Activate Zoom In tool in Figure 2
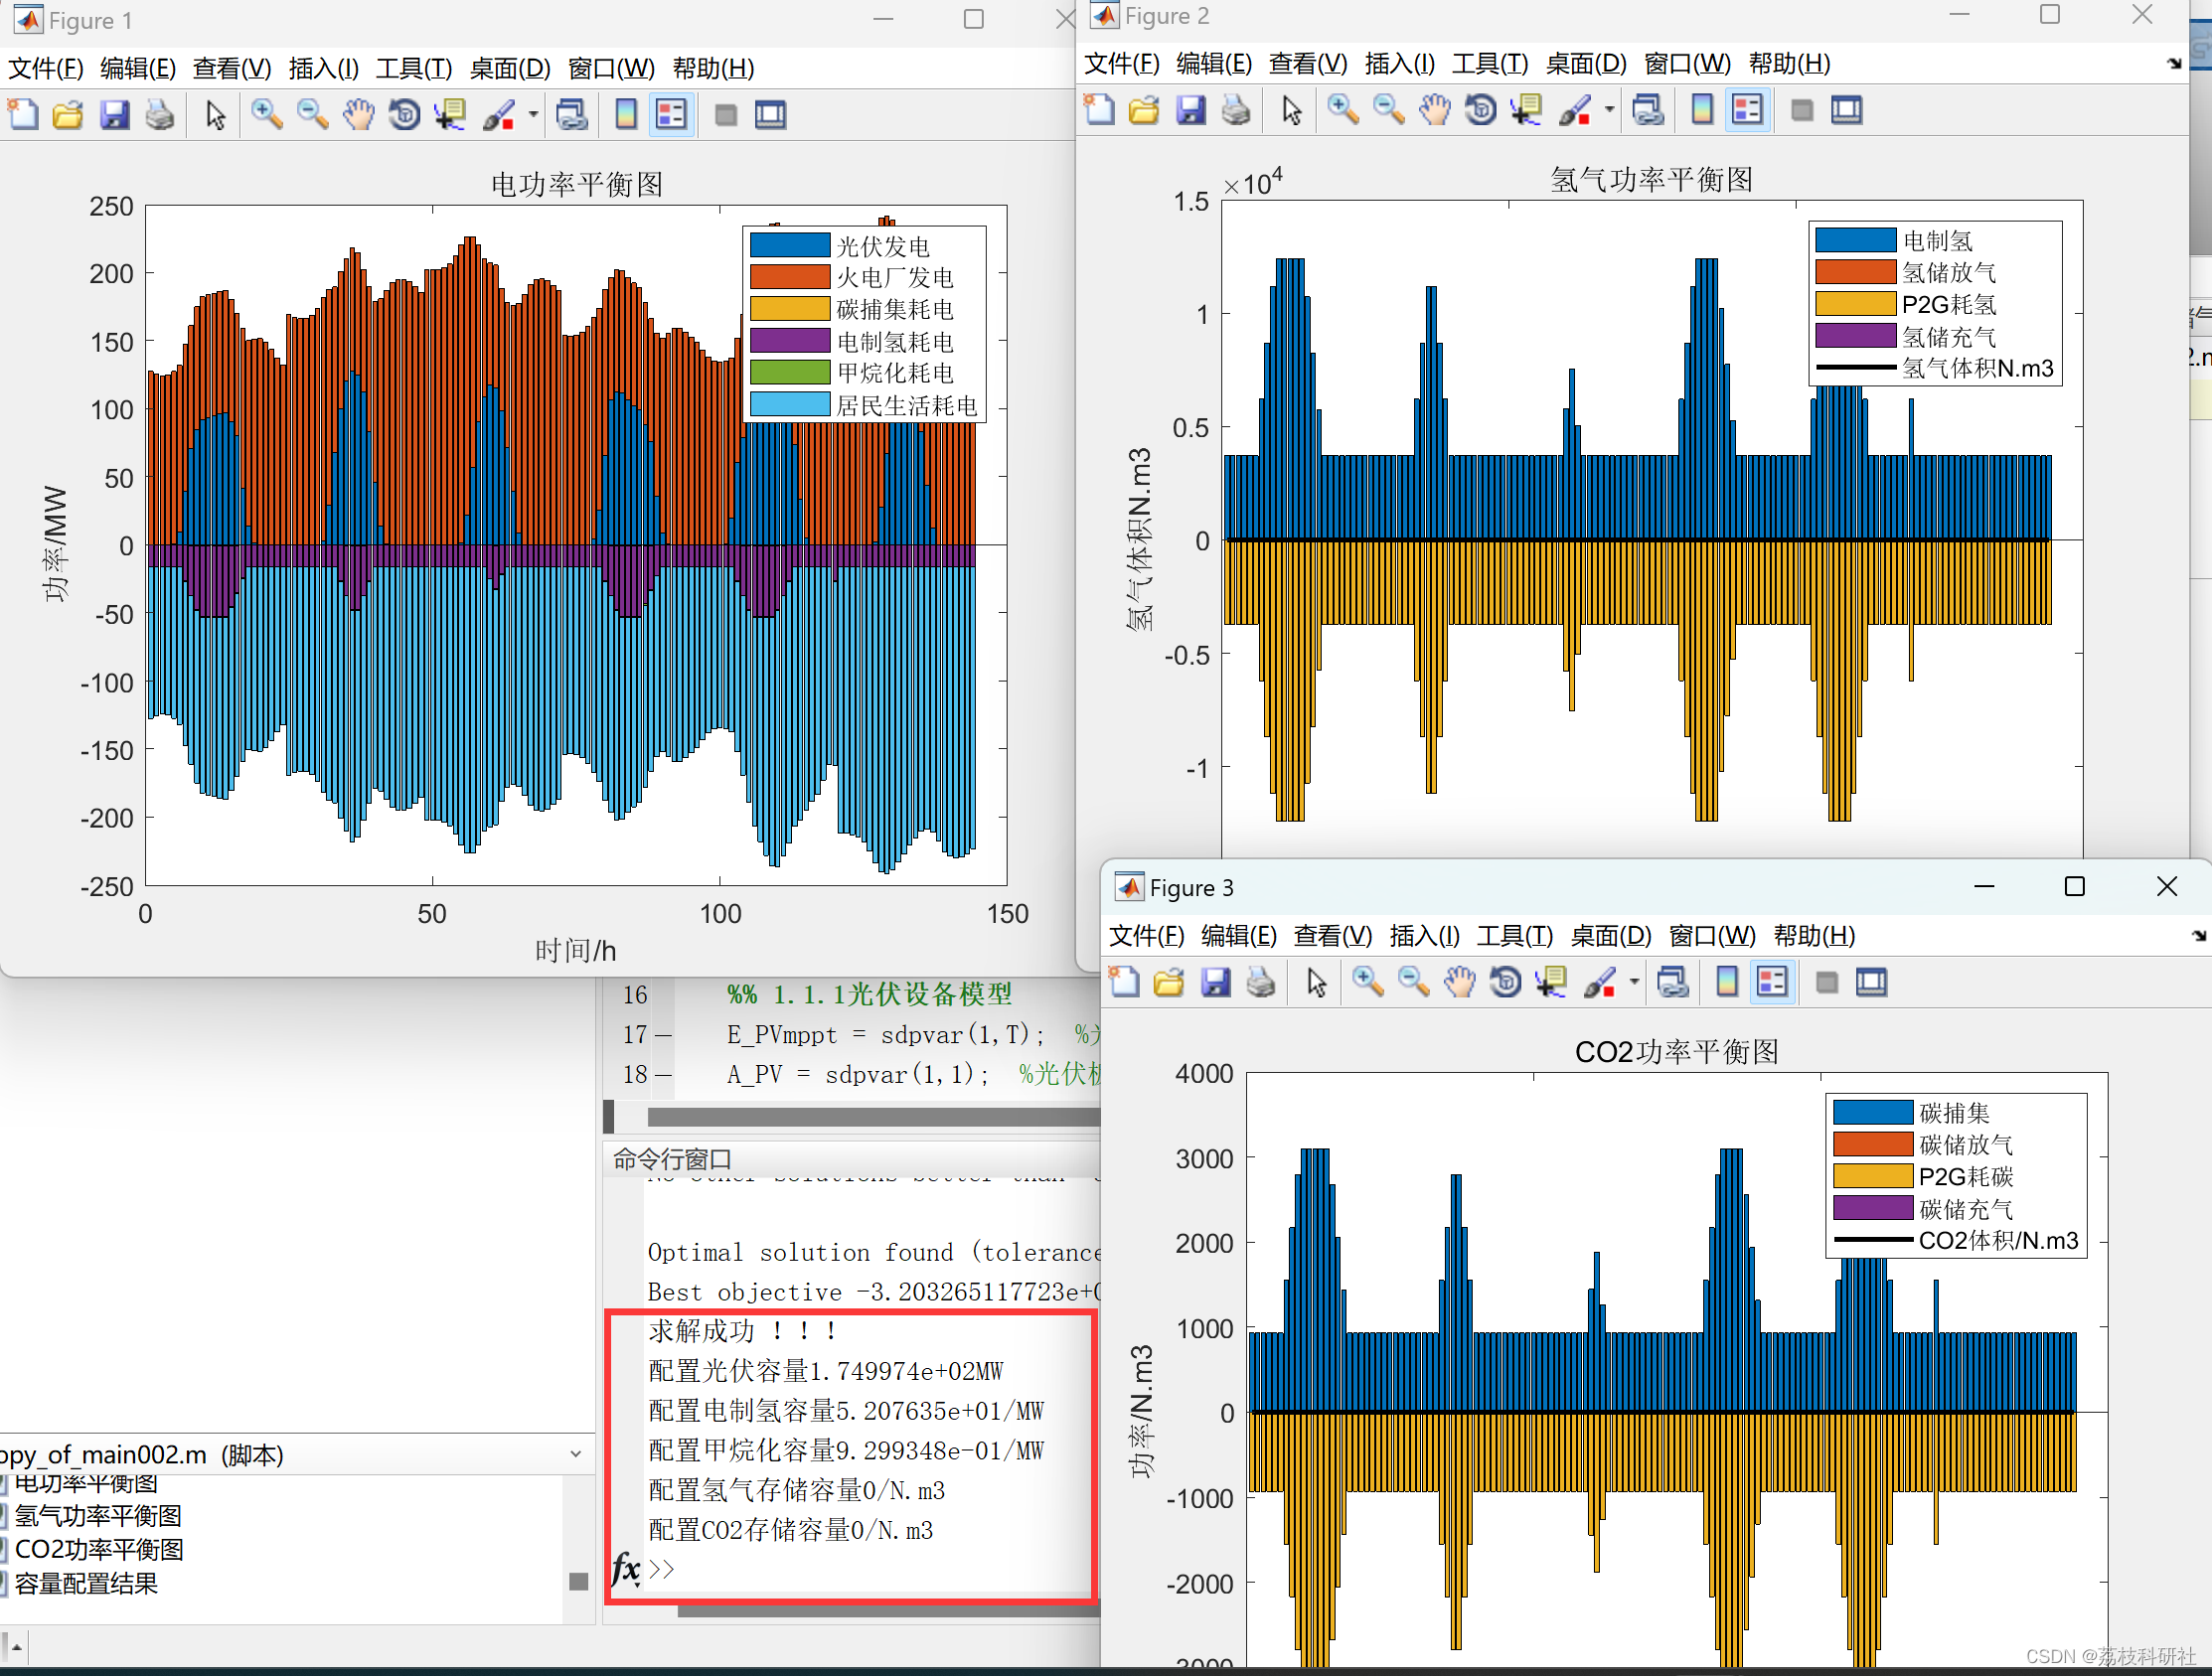The image size is (2212, 1676). (x=1343, y=110)
